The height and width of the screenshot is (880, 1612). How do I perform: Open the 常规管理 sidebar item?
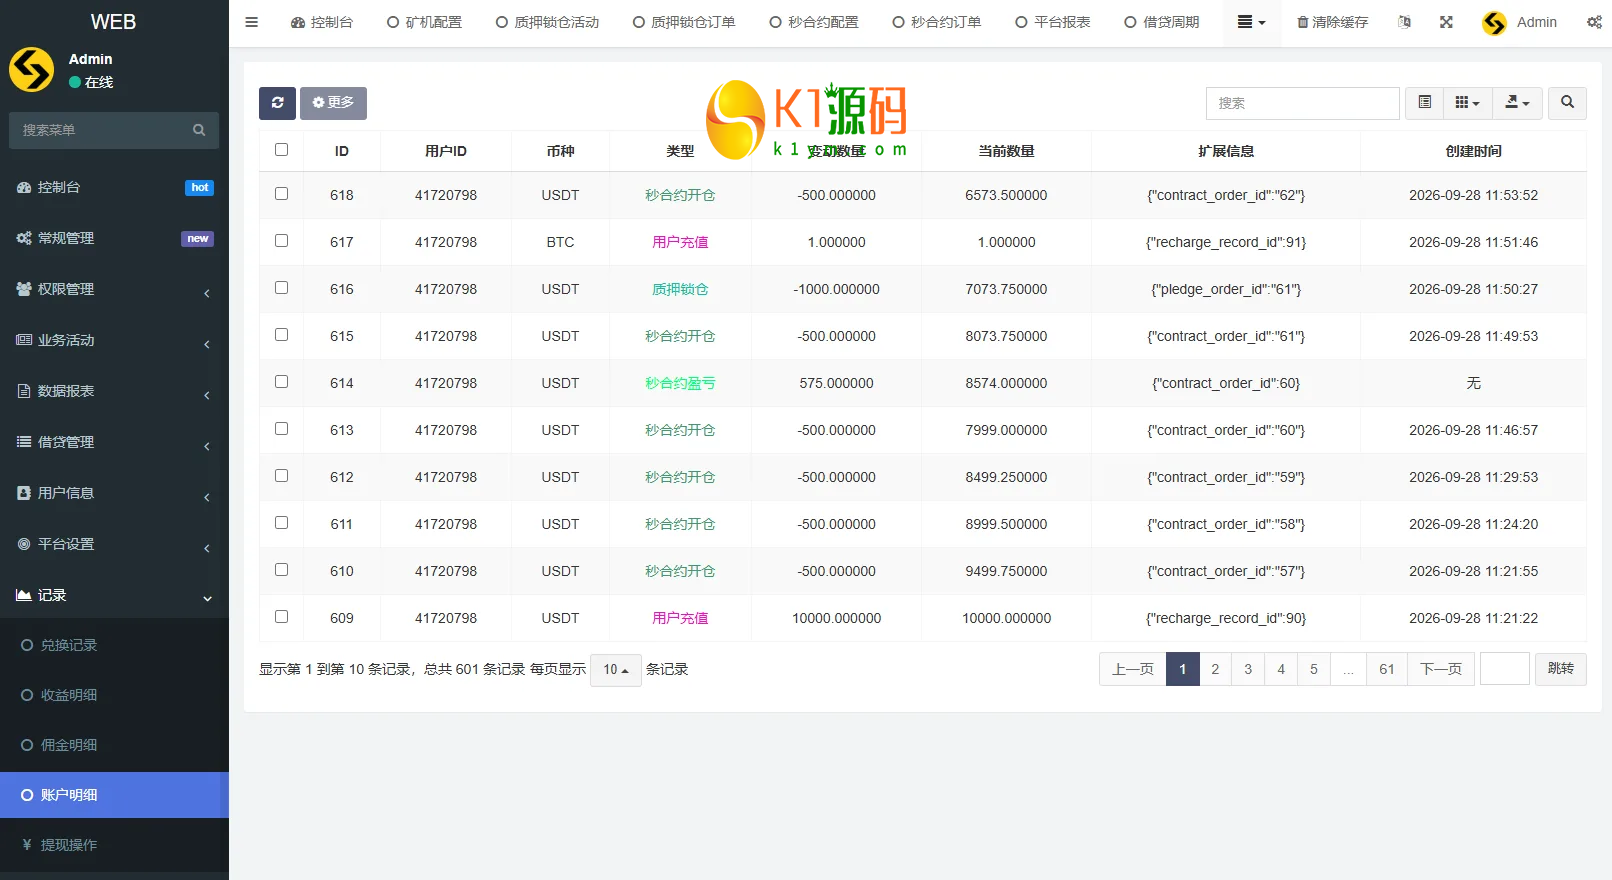point(114,238)
